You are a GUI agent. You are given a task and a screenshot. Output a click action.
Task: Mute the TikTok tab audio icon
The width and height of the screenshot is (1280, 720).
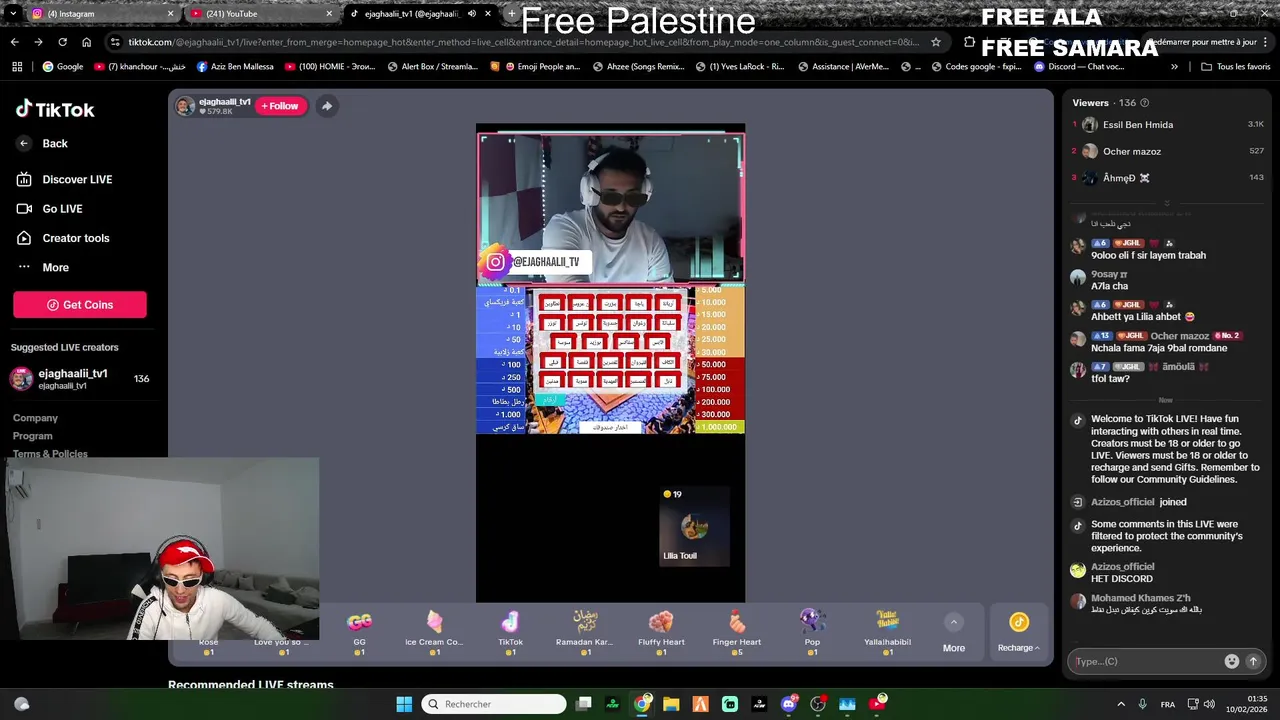click(x=473, y=14)
